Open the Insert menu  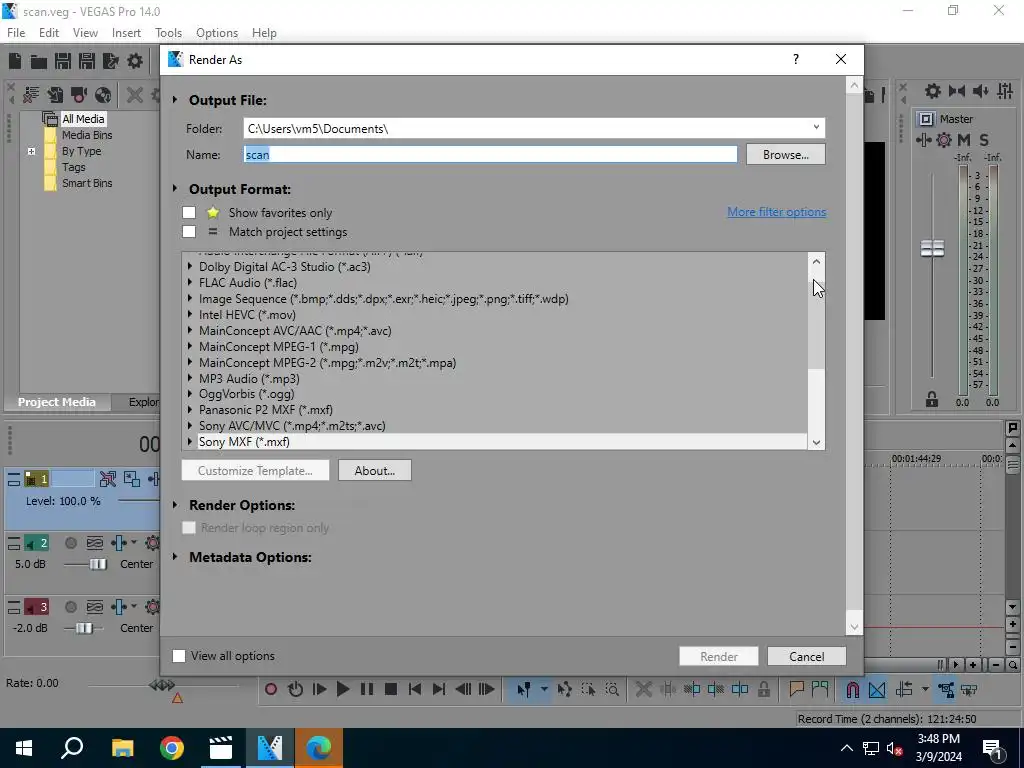click(x=126, y=33)
